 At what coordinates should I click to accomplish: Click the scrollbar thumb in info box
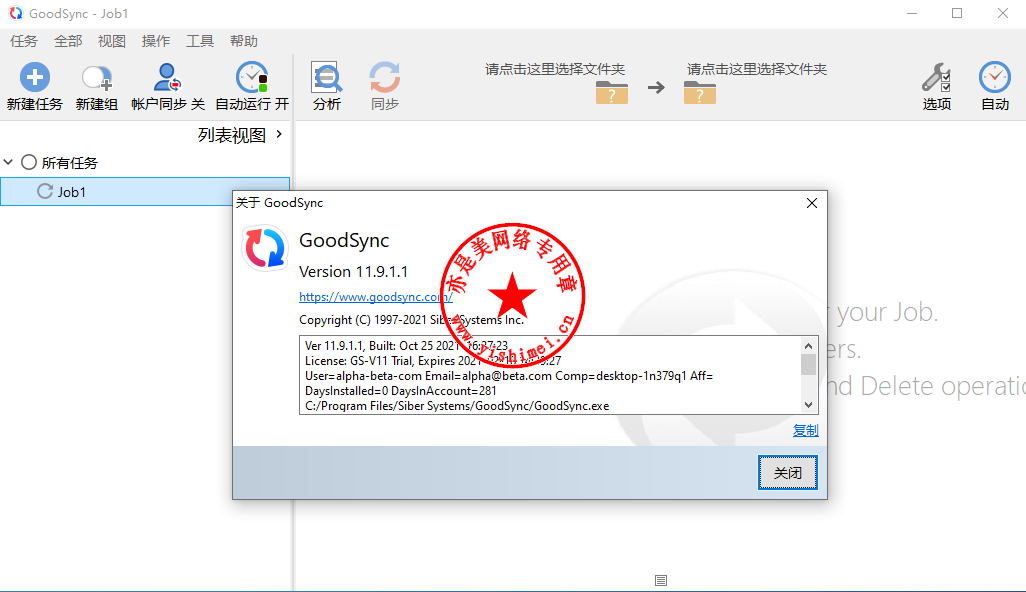[809, 364]
